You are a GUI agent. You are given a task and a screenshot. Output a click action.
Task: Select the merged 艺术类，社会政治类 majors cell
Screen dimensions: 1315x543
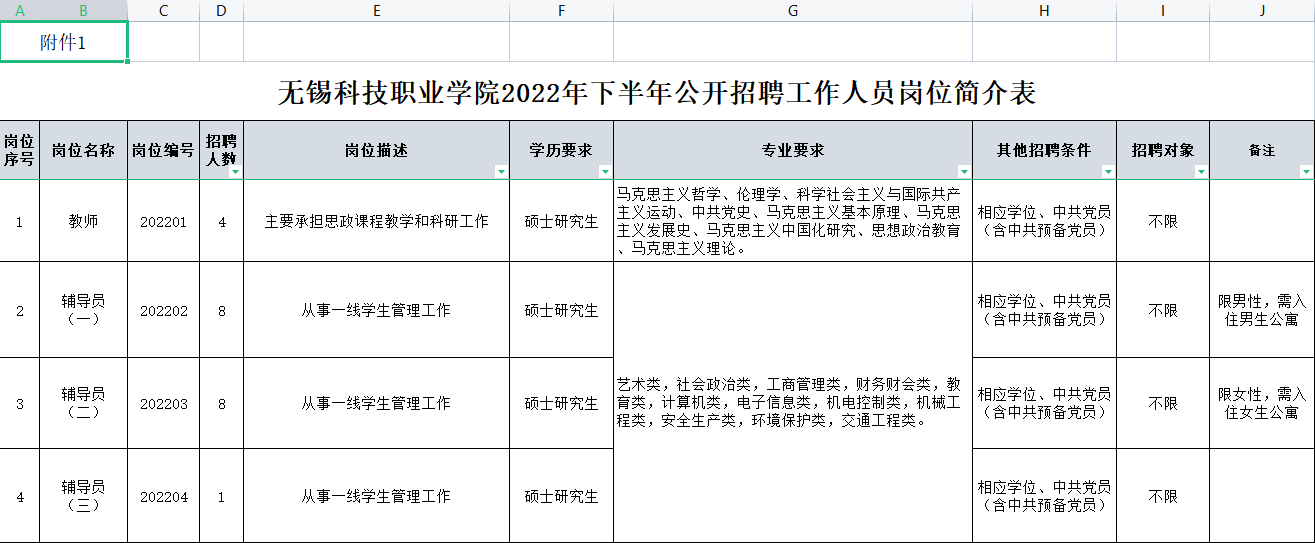click(x=793, y=402)
